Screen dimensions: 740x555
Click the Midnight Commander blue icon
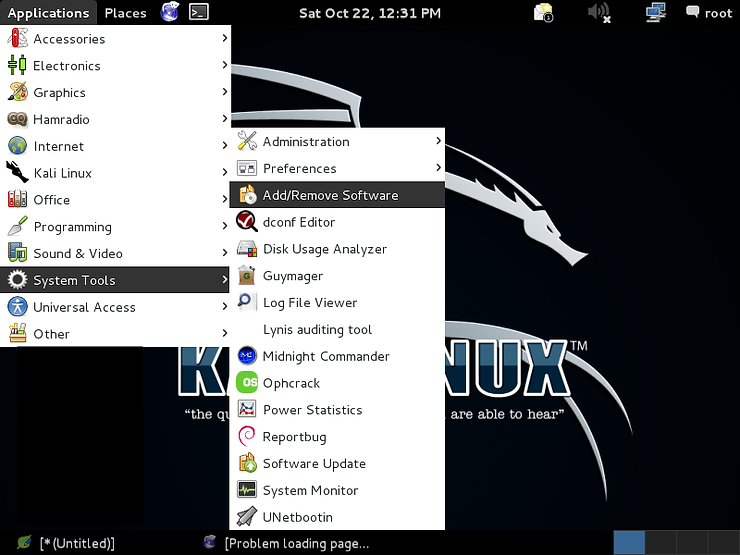(247, 356)
